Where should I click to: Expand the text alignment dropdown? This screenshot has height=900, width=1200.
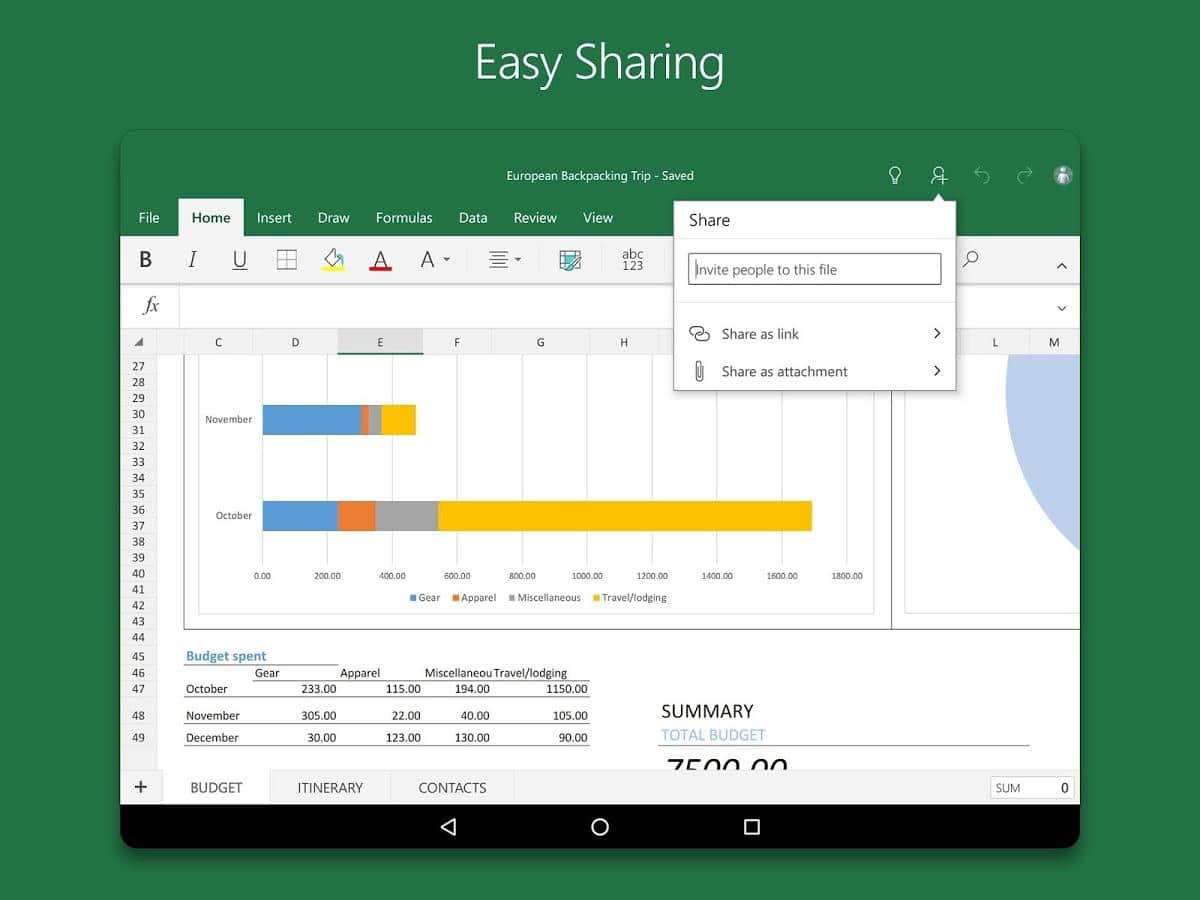coord(505,260)
